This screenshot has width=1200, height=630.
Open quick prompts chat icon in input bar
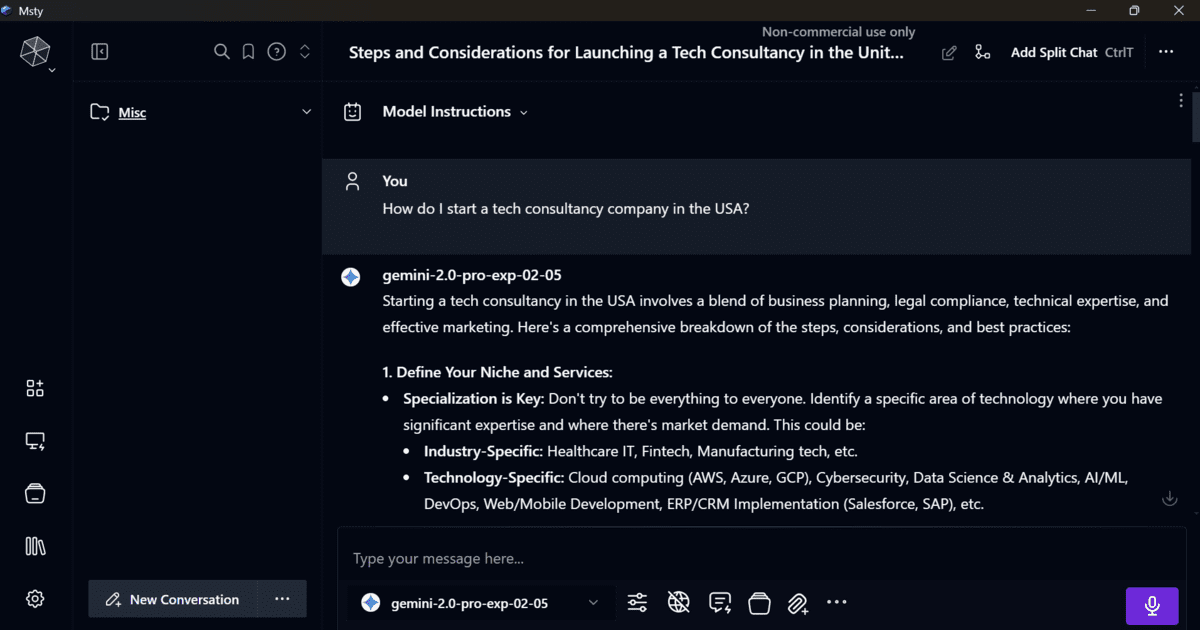pos(719,602)
